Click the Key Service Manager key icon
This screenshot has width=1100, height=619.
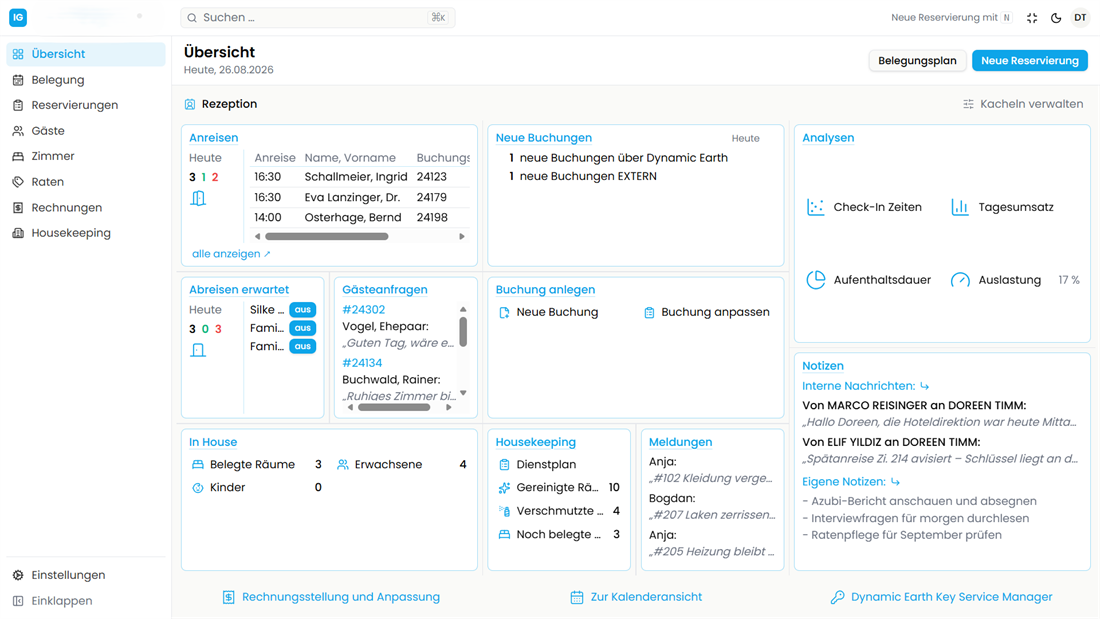[x=837, y=597]
